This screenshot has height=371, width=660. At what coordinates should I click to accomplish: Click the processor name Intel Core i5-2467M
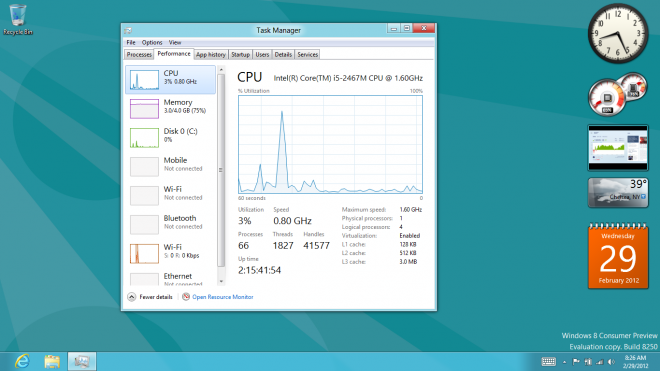tap(348, 78)
